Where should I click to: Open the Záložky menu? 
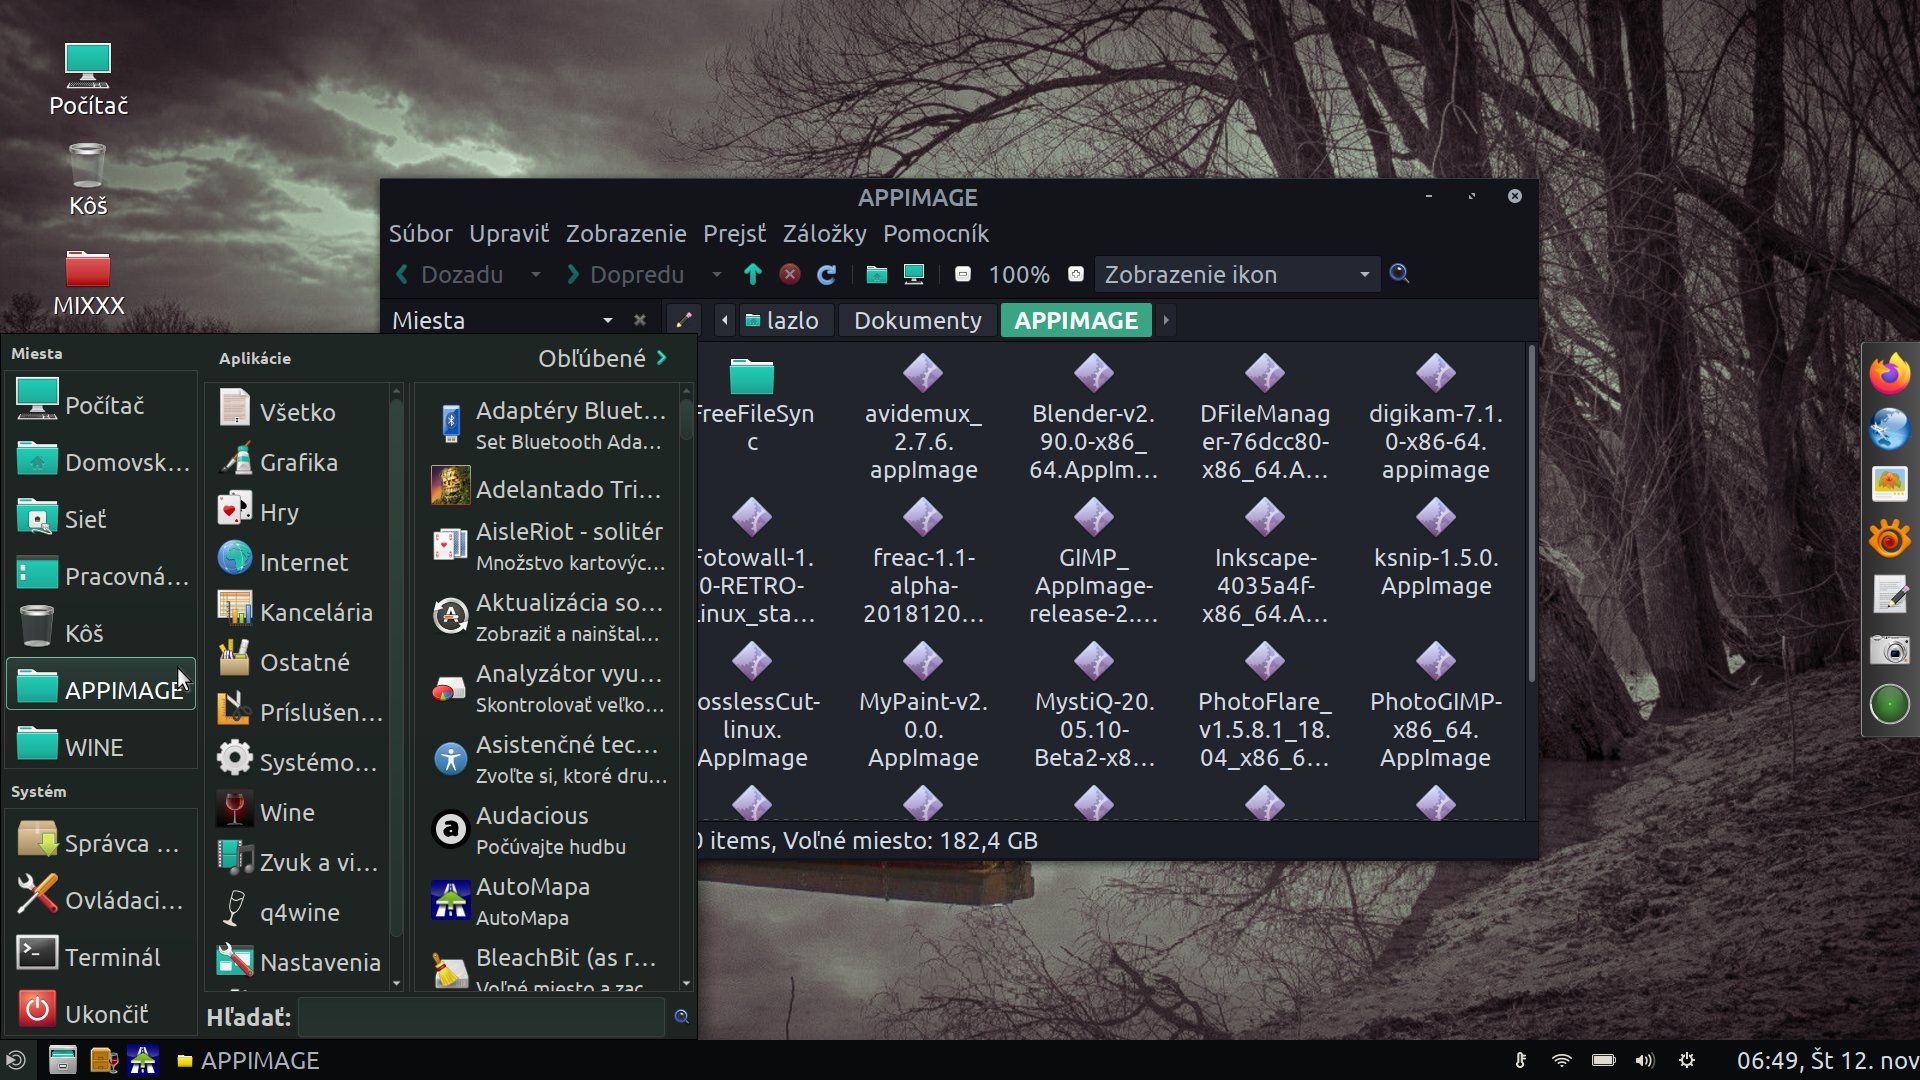click(x=824, y=233)
